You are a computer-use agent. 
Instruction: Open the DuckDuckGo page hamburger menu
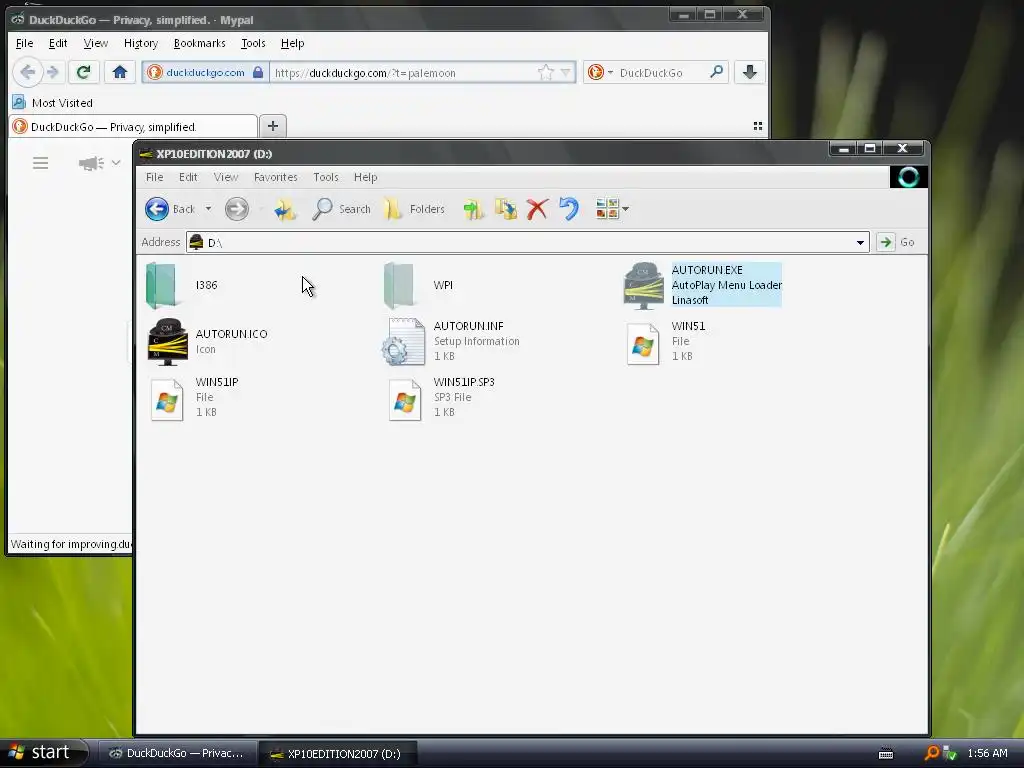pos(40,163)
